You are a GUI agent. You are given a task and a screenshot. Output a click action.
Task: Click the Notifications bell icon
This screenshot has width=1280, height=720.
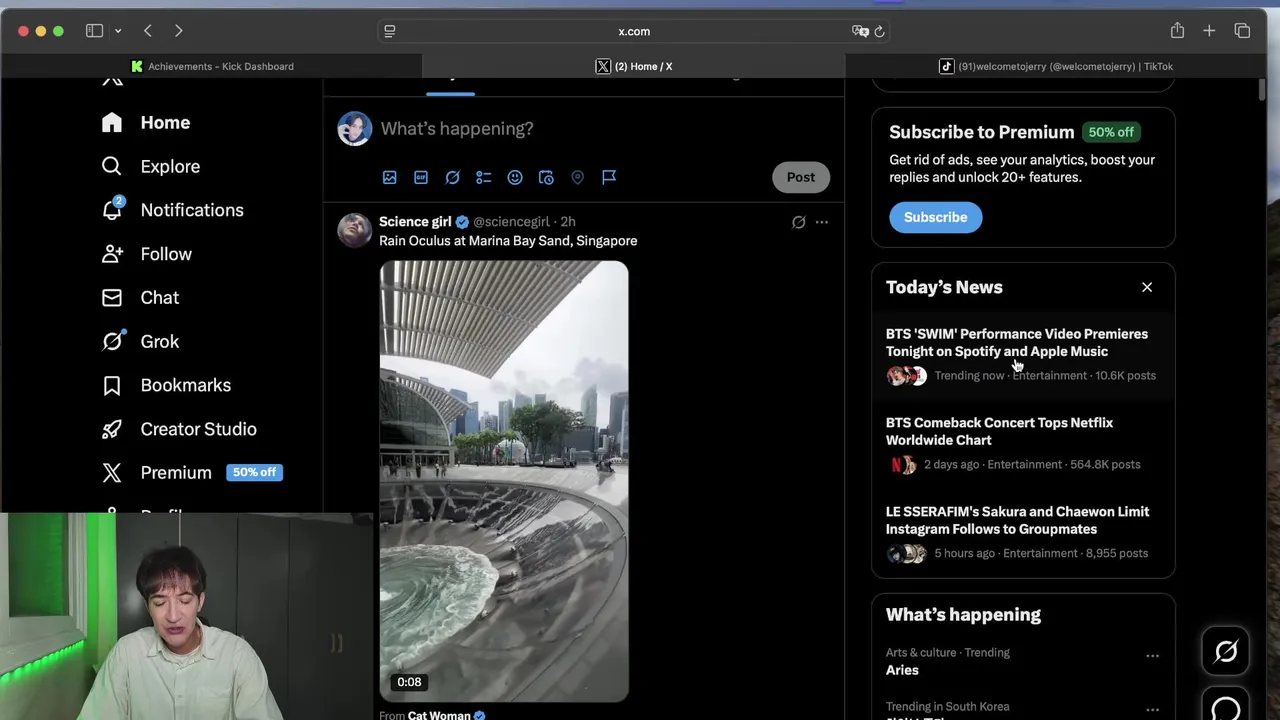tap(112, 210)
